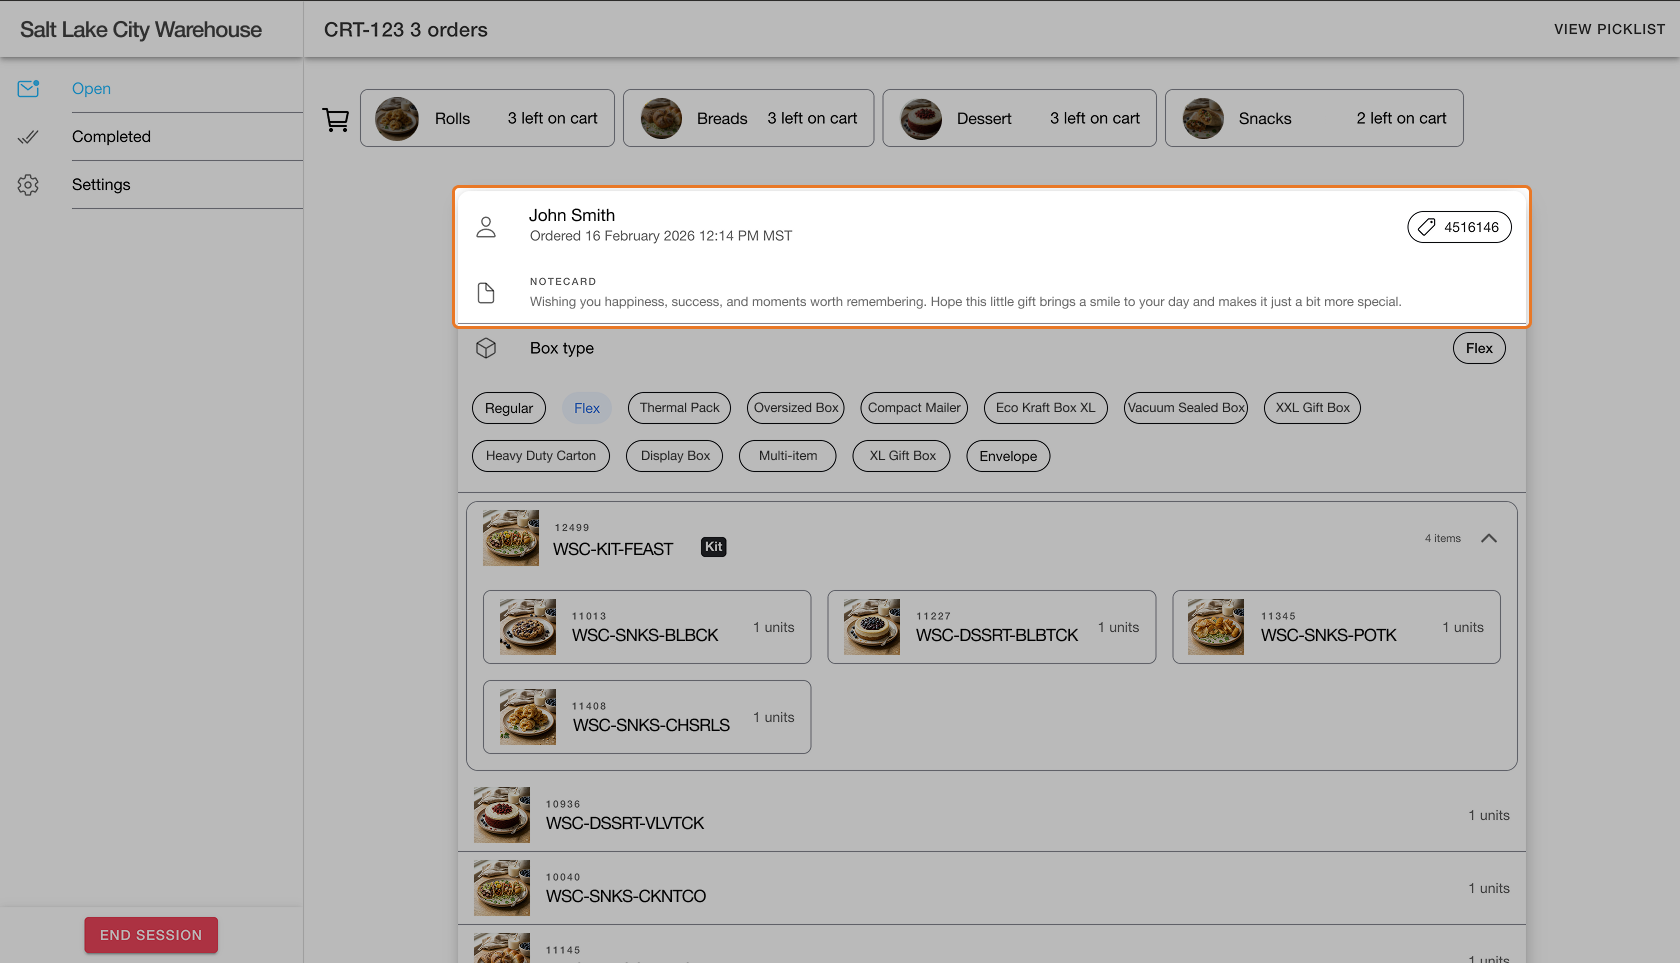End the current session
This screenshot has width=1680, height=963.
click(x=151, y=935)
